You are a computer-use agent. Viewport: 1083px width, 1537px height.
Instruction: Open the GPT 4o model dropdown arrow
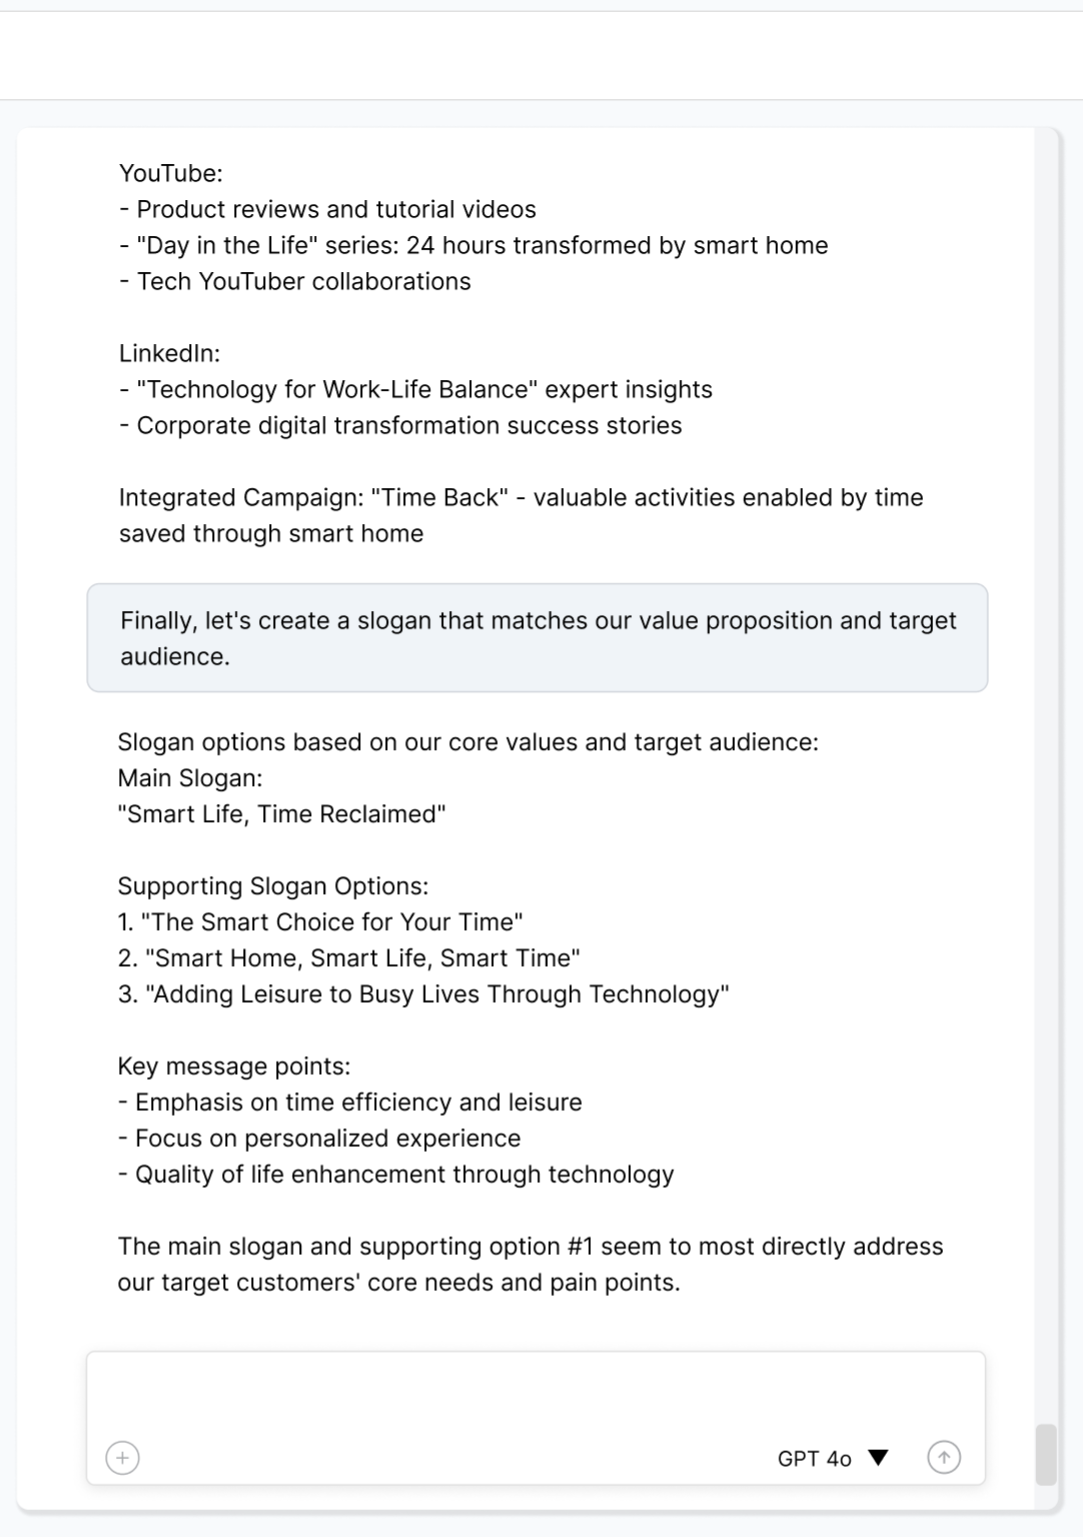(878, 1458)
